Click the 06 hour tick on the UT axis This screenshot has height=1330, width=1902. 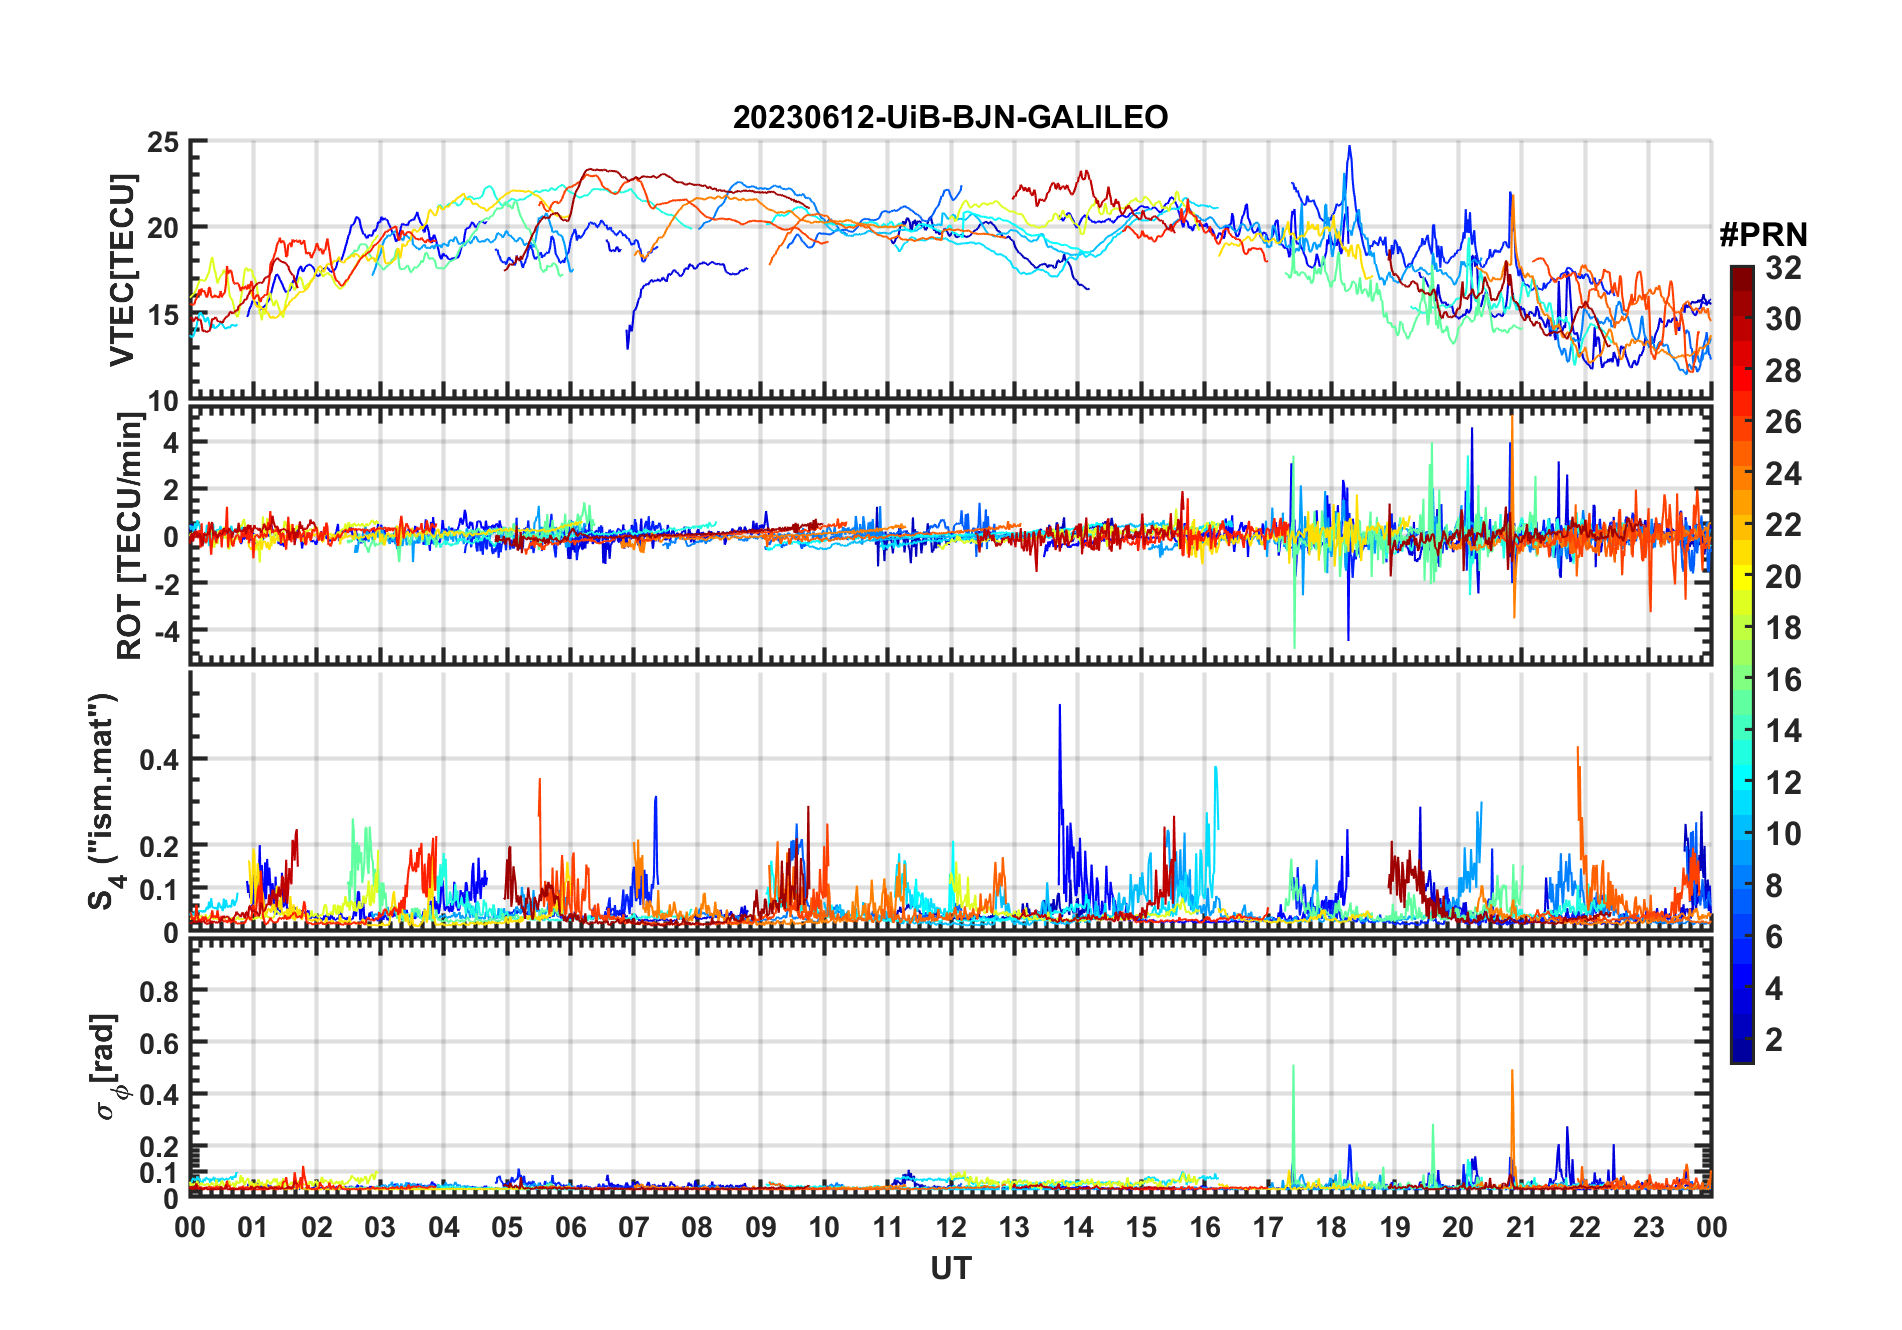pyautogui.click(x=570, y=1227)
